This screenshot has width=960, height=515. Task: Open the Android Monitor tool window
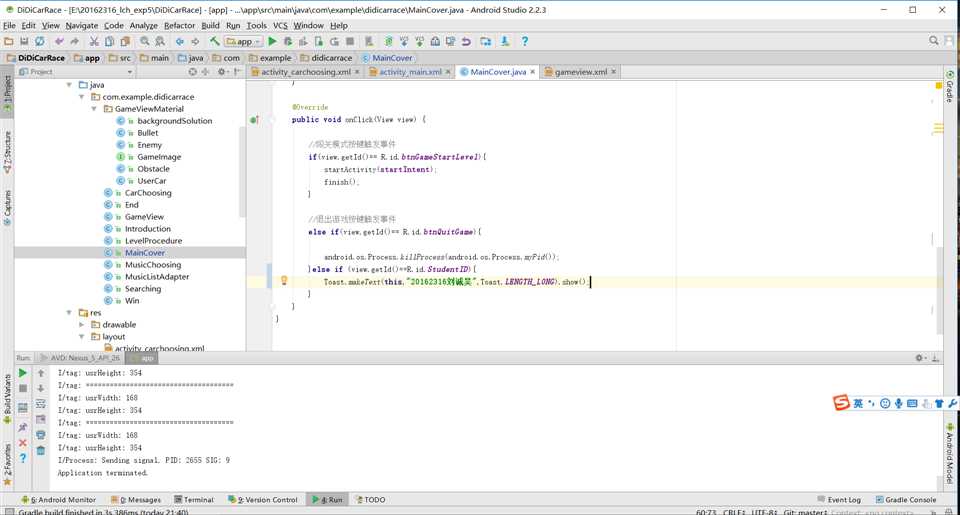point(59,500)
